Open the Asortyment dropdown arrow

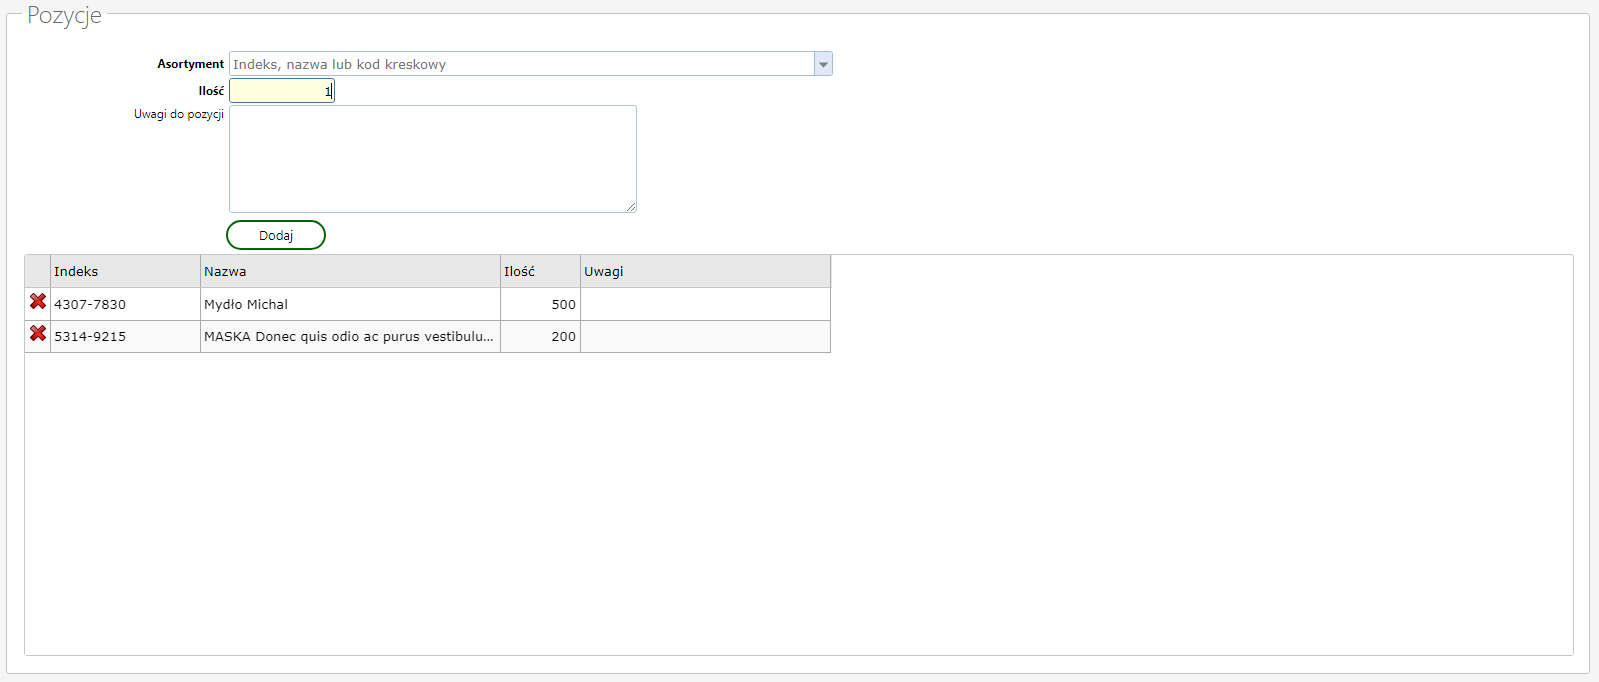pos(823,64)
